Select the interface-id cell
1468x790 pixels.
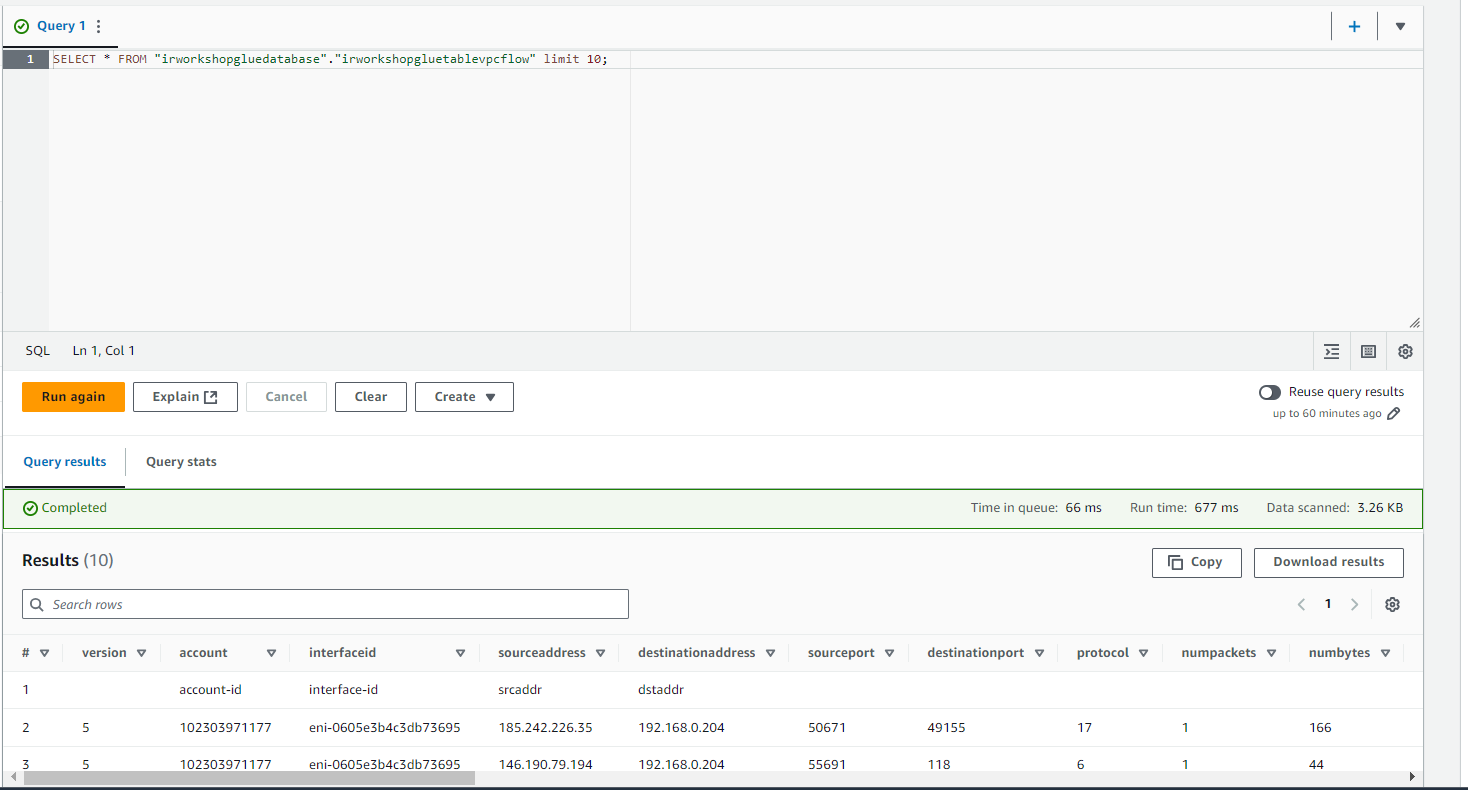(343, 690)
